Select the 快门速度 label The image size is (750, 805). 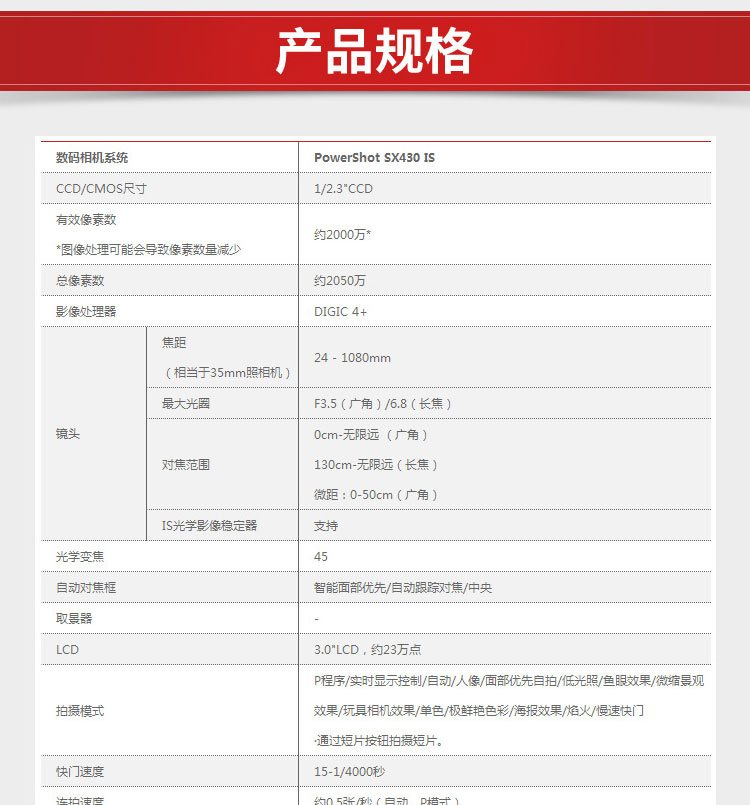tap(80, 772)
